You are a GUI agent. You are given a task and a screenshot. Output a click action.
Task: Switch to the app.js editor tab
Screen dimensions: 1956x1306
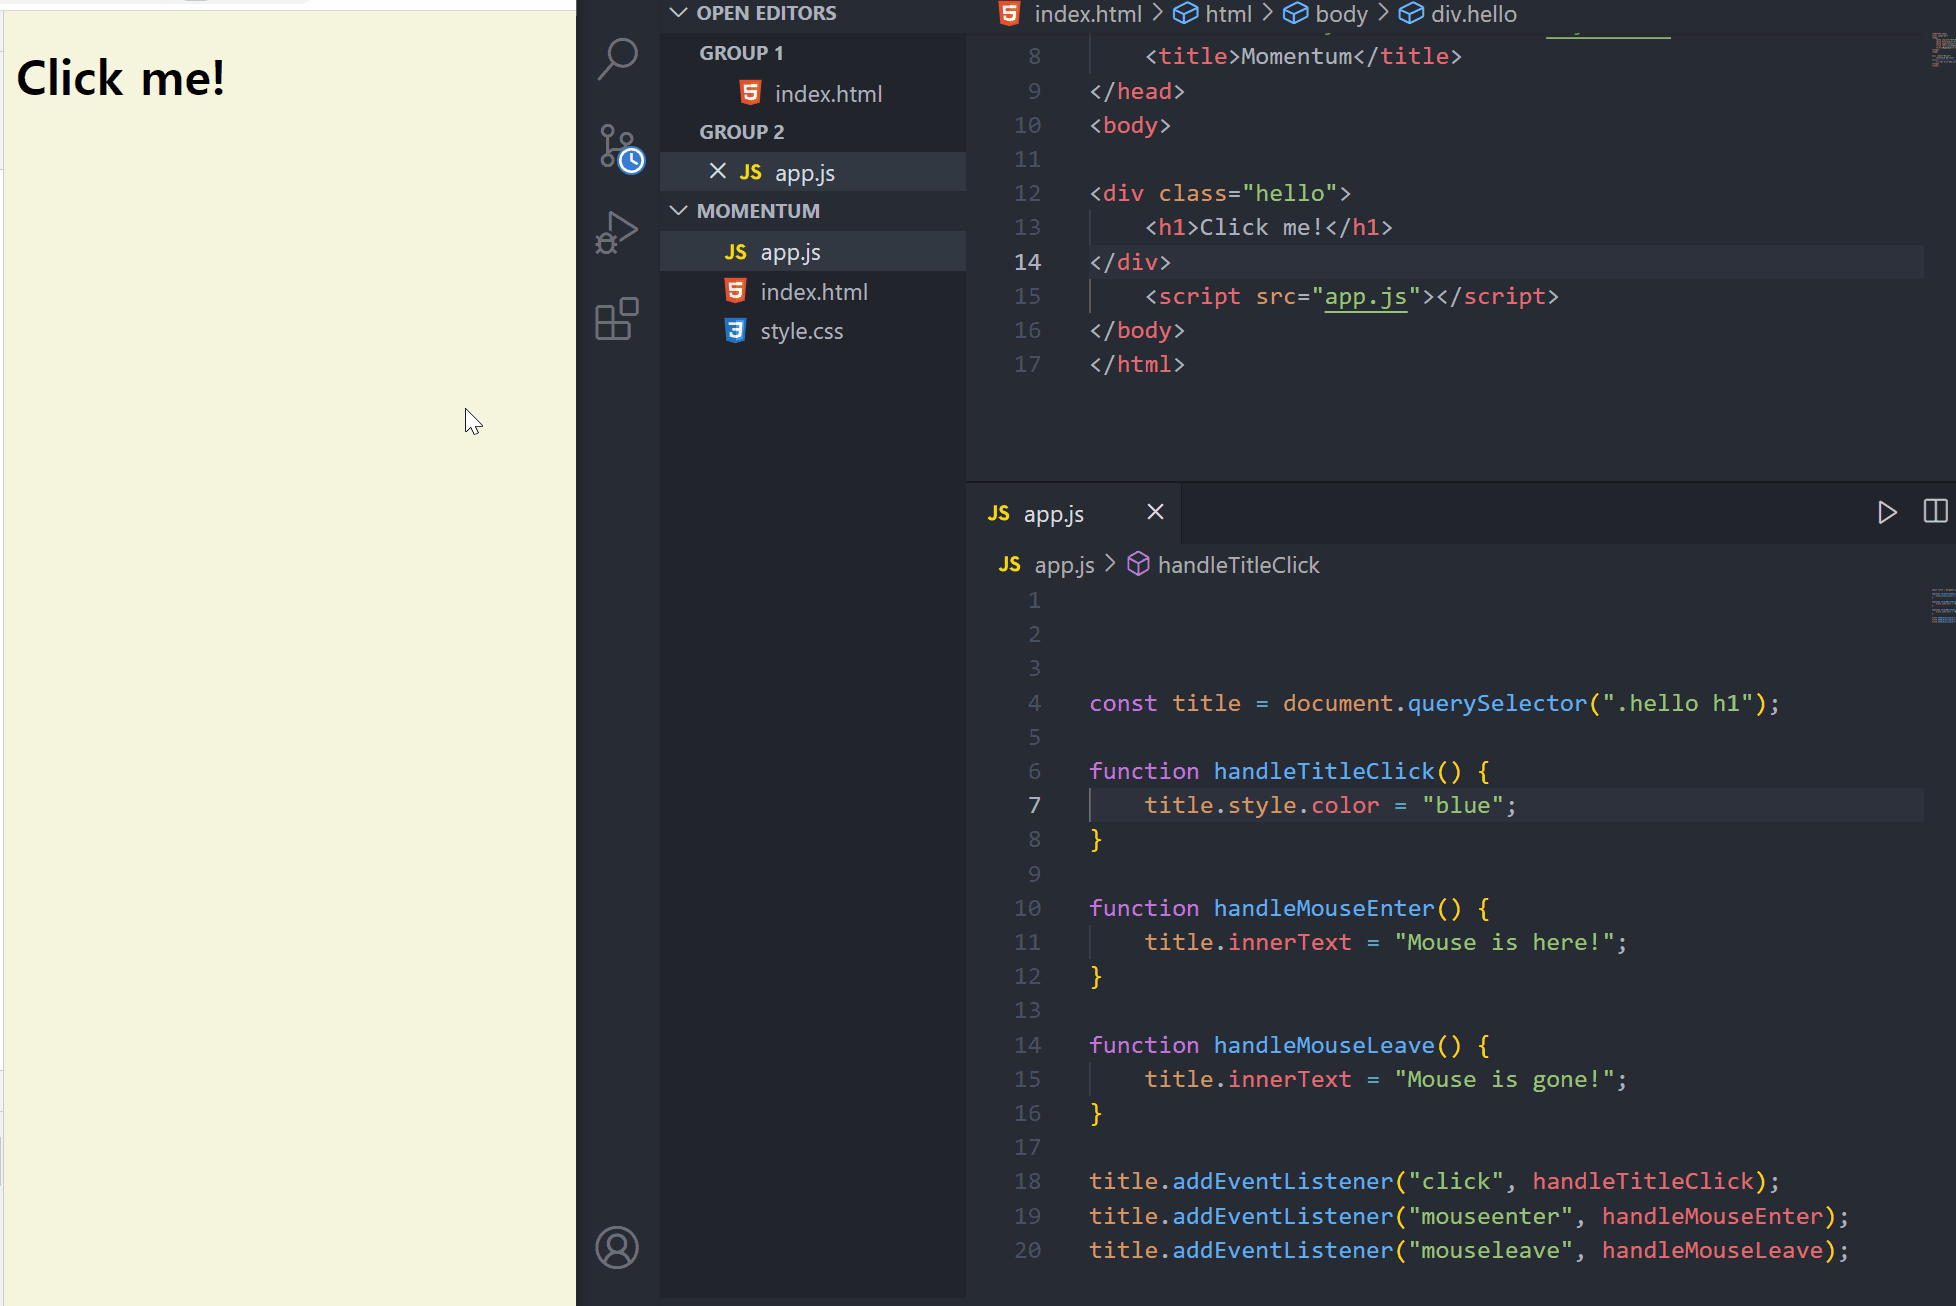point(1053,514)
